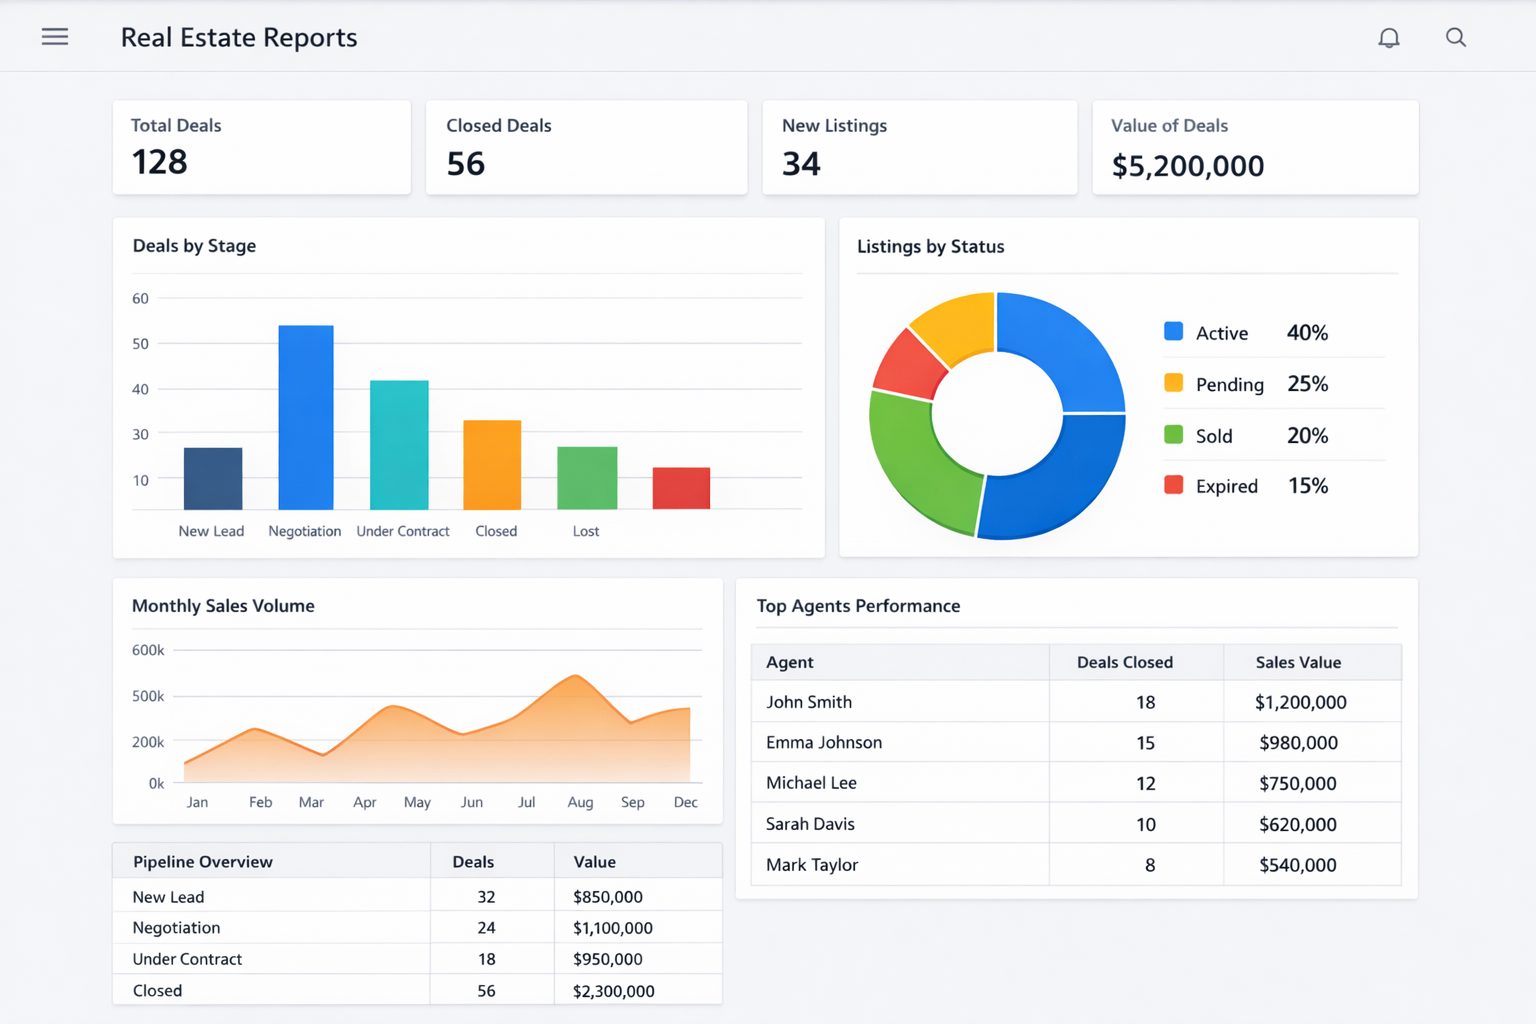Click the notification bell icon

tap(1389, 37)
